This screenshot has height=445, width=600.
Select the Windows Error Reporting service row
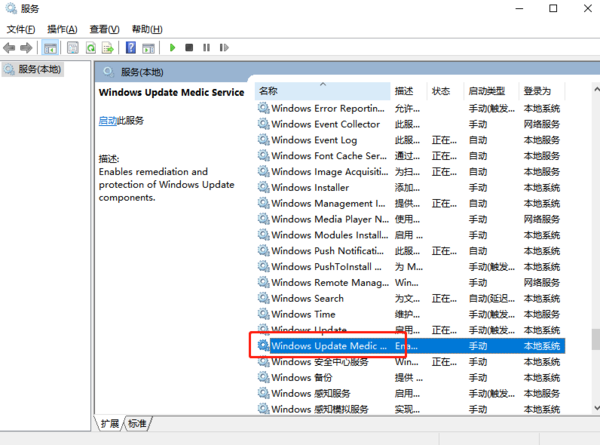click(x=411, y=109)
